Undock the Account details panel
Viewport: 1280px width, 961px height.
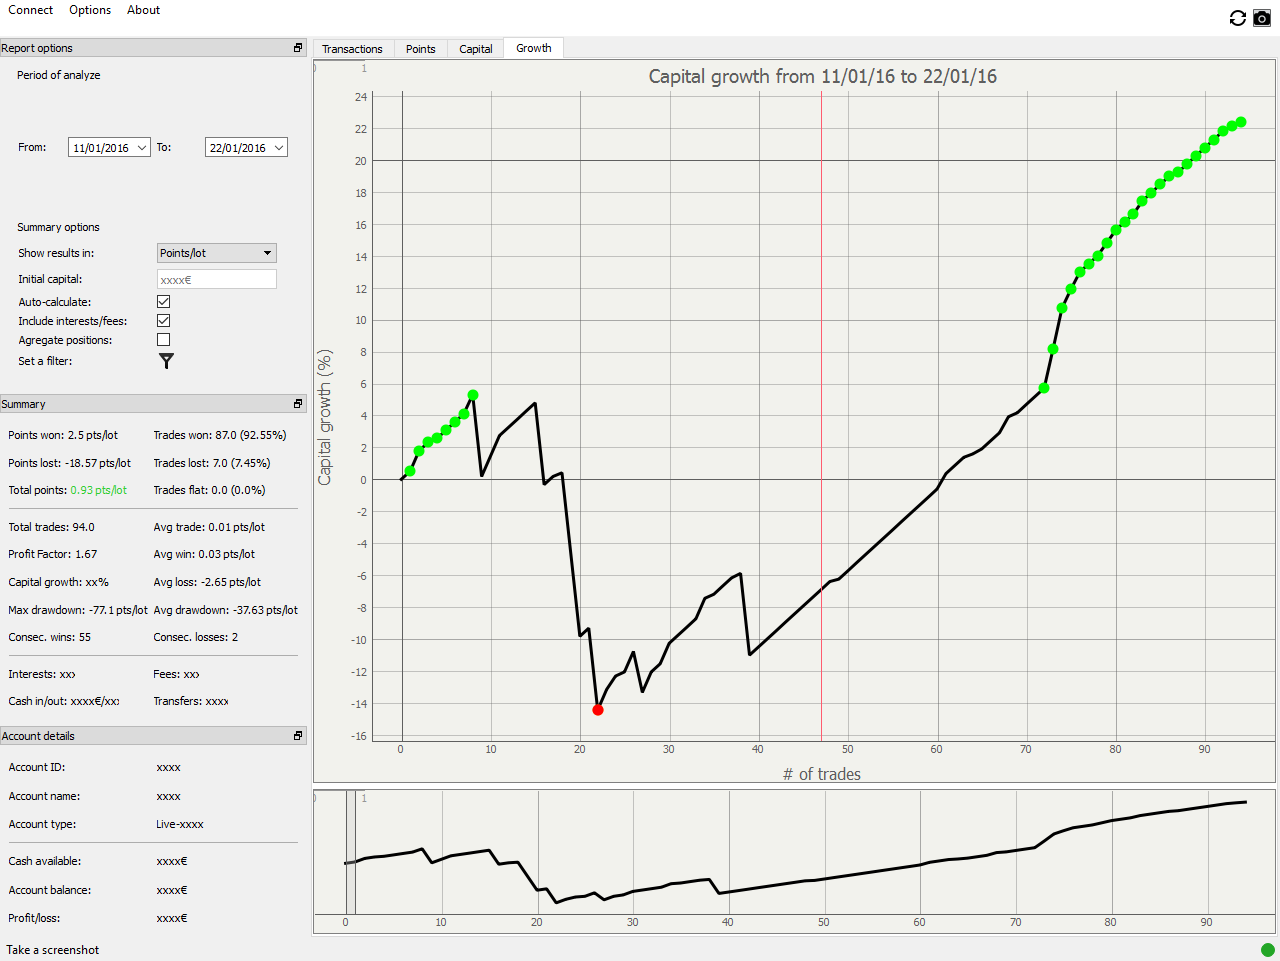pos(298,735)
